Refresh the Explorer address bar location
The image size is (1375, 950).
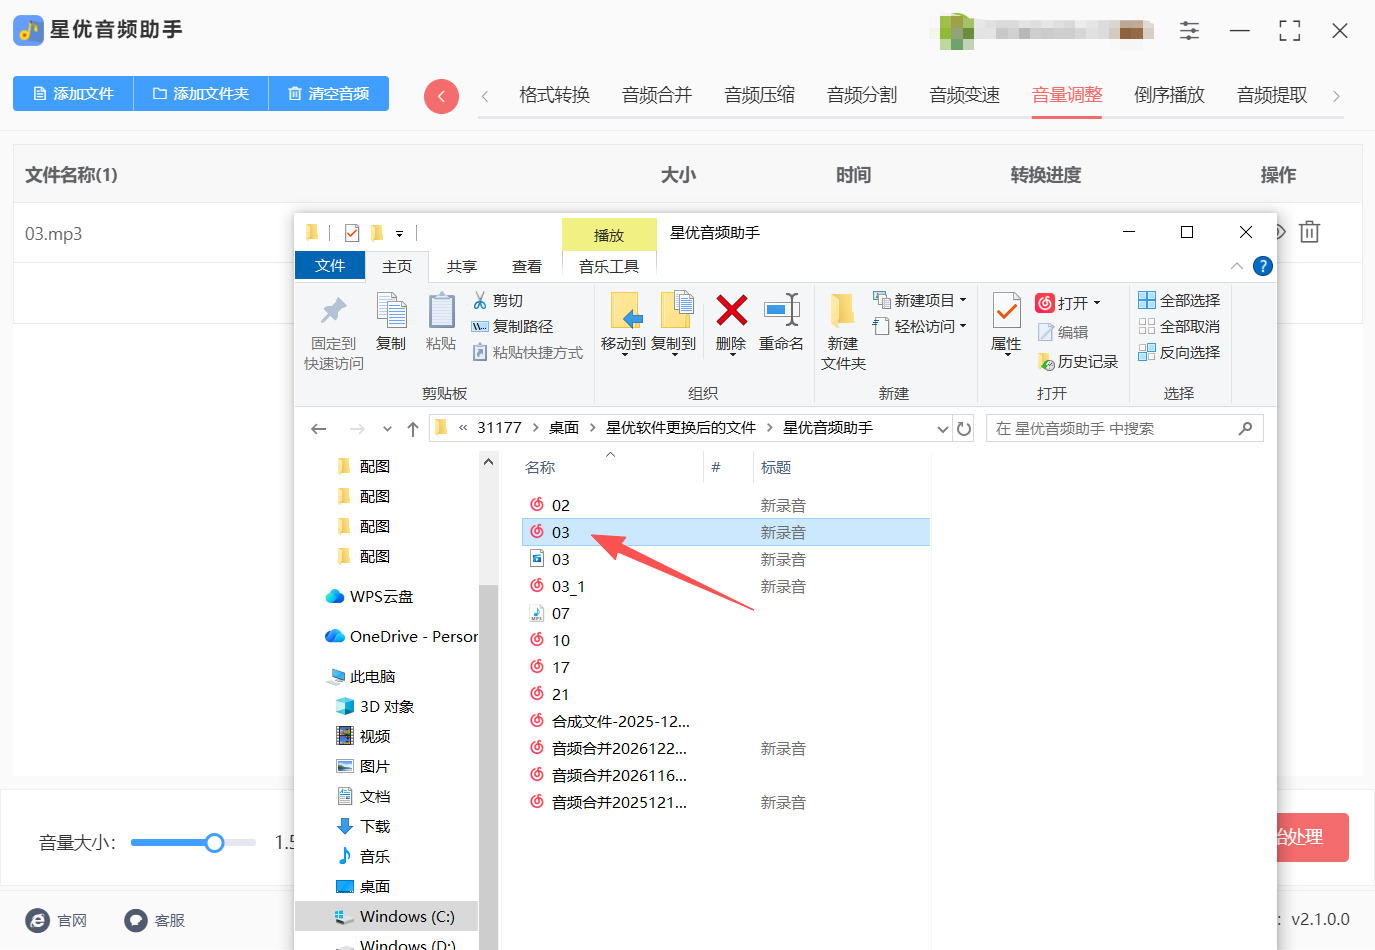[x=964, y=429]
